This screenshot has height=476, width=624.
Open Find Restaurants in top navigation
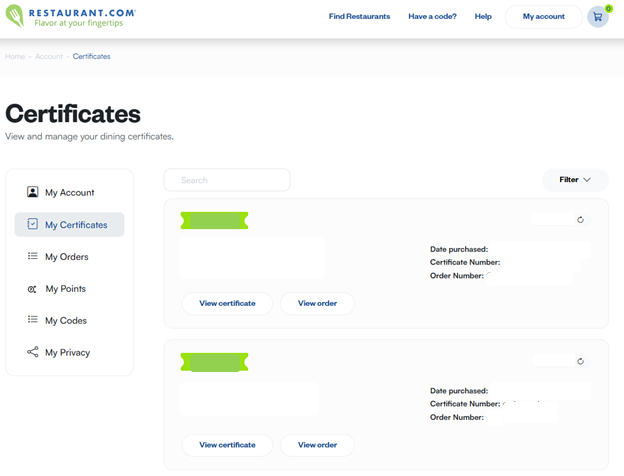tap(359, 16)
